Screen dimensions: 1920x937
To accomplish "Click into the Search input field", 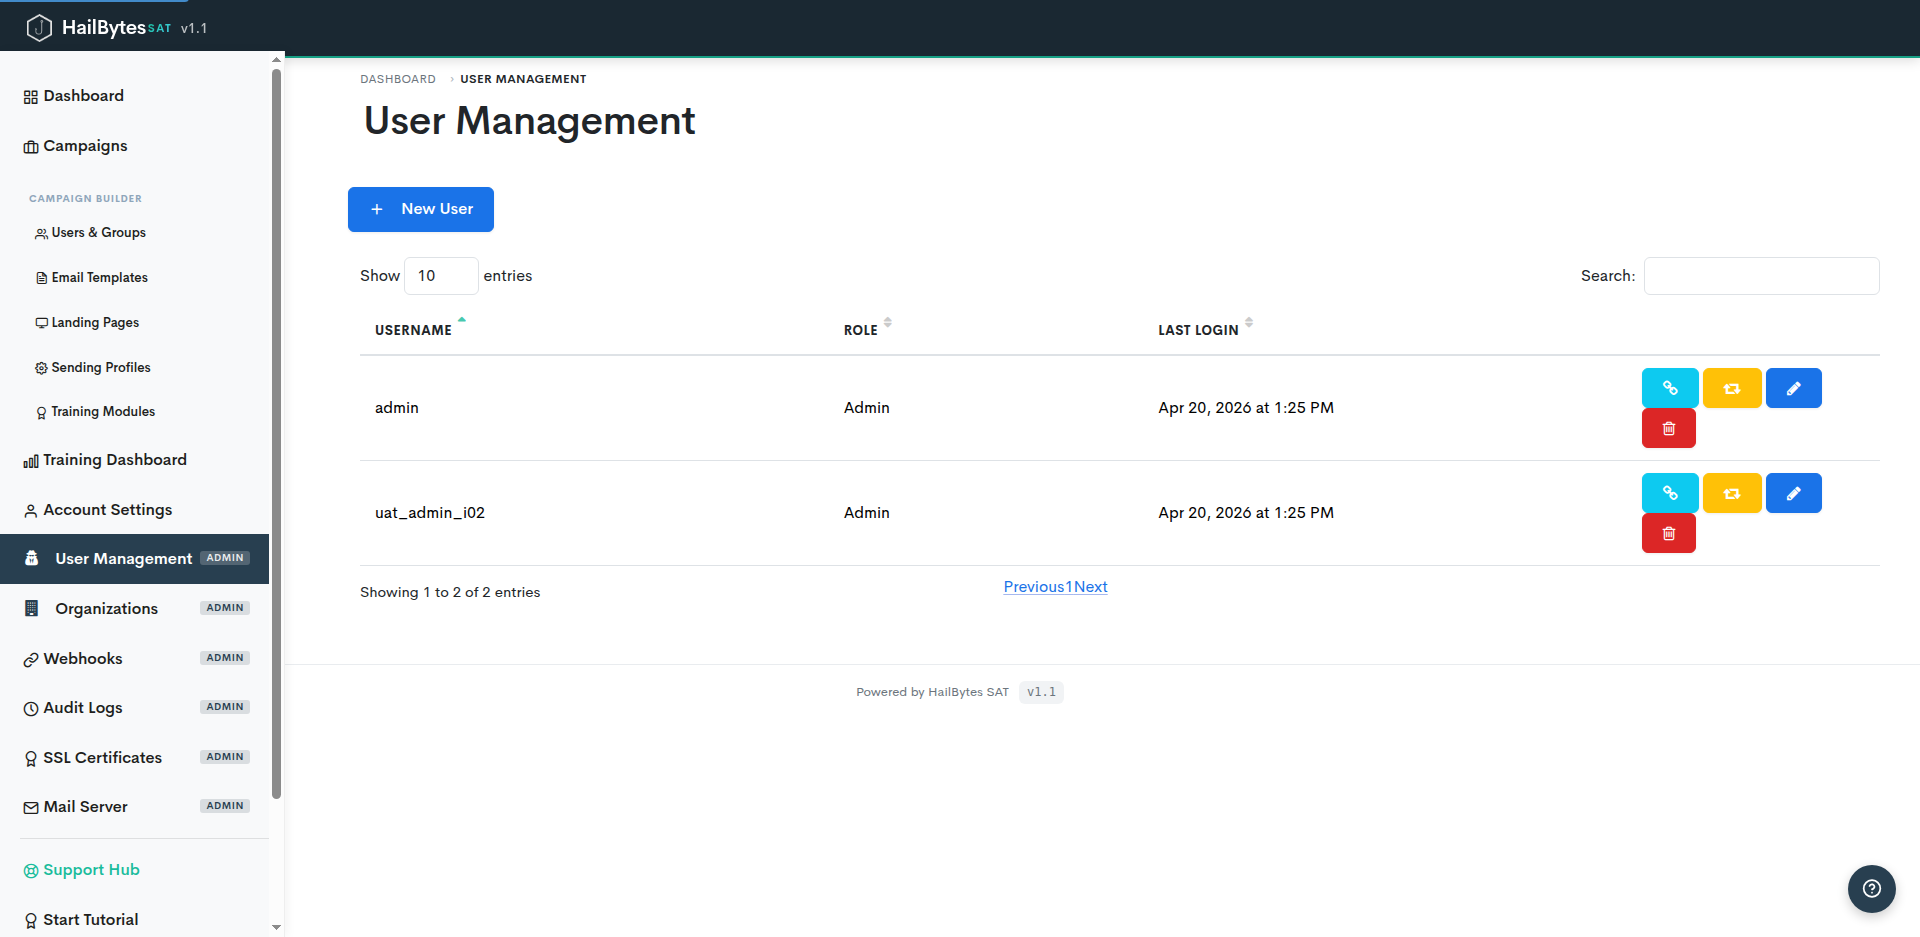I will 1762,276.
